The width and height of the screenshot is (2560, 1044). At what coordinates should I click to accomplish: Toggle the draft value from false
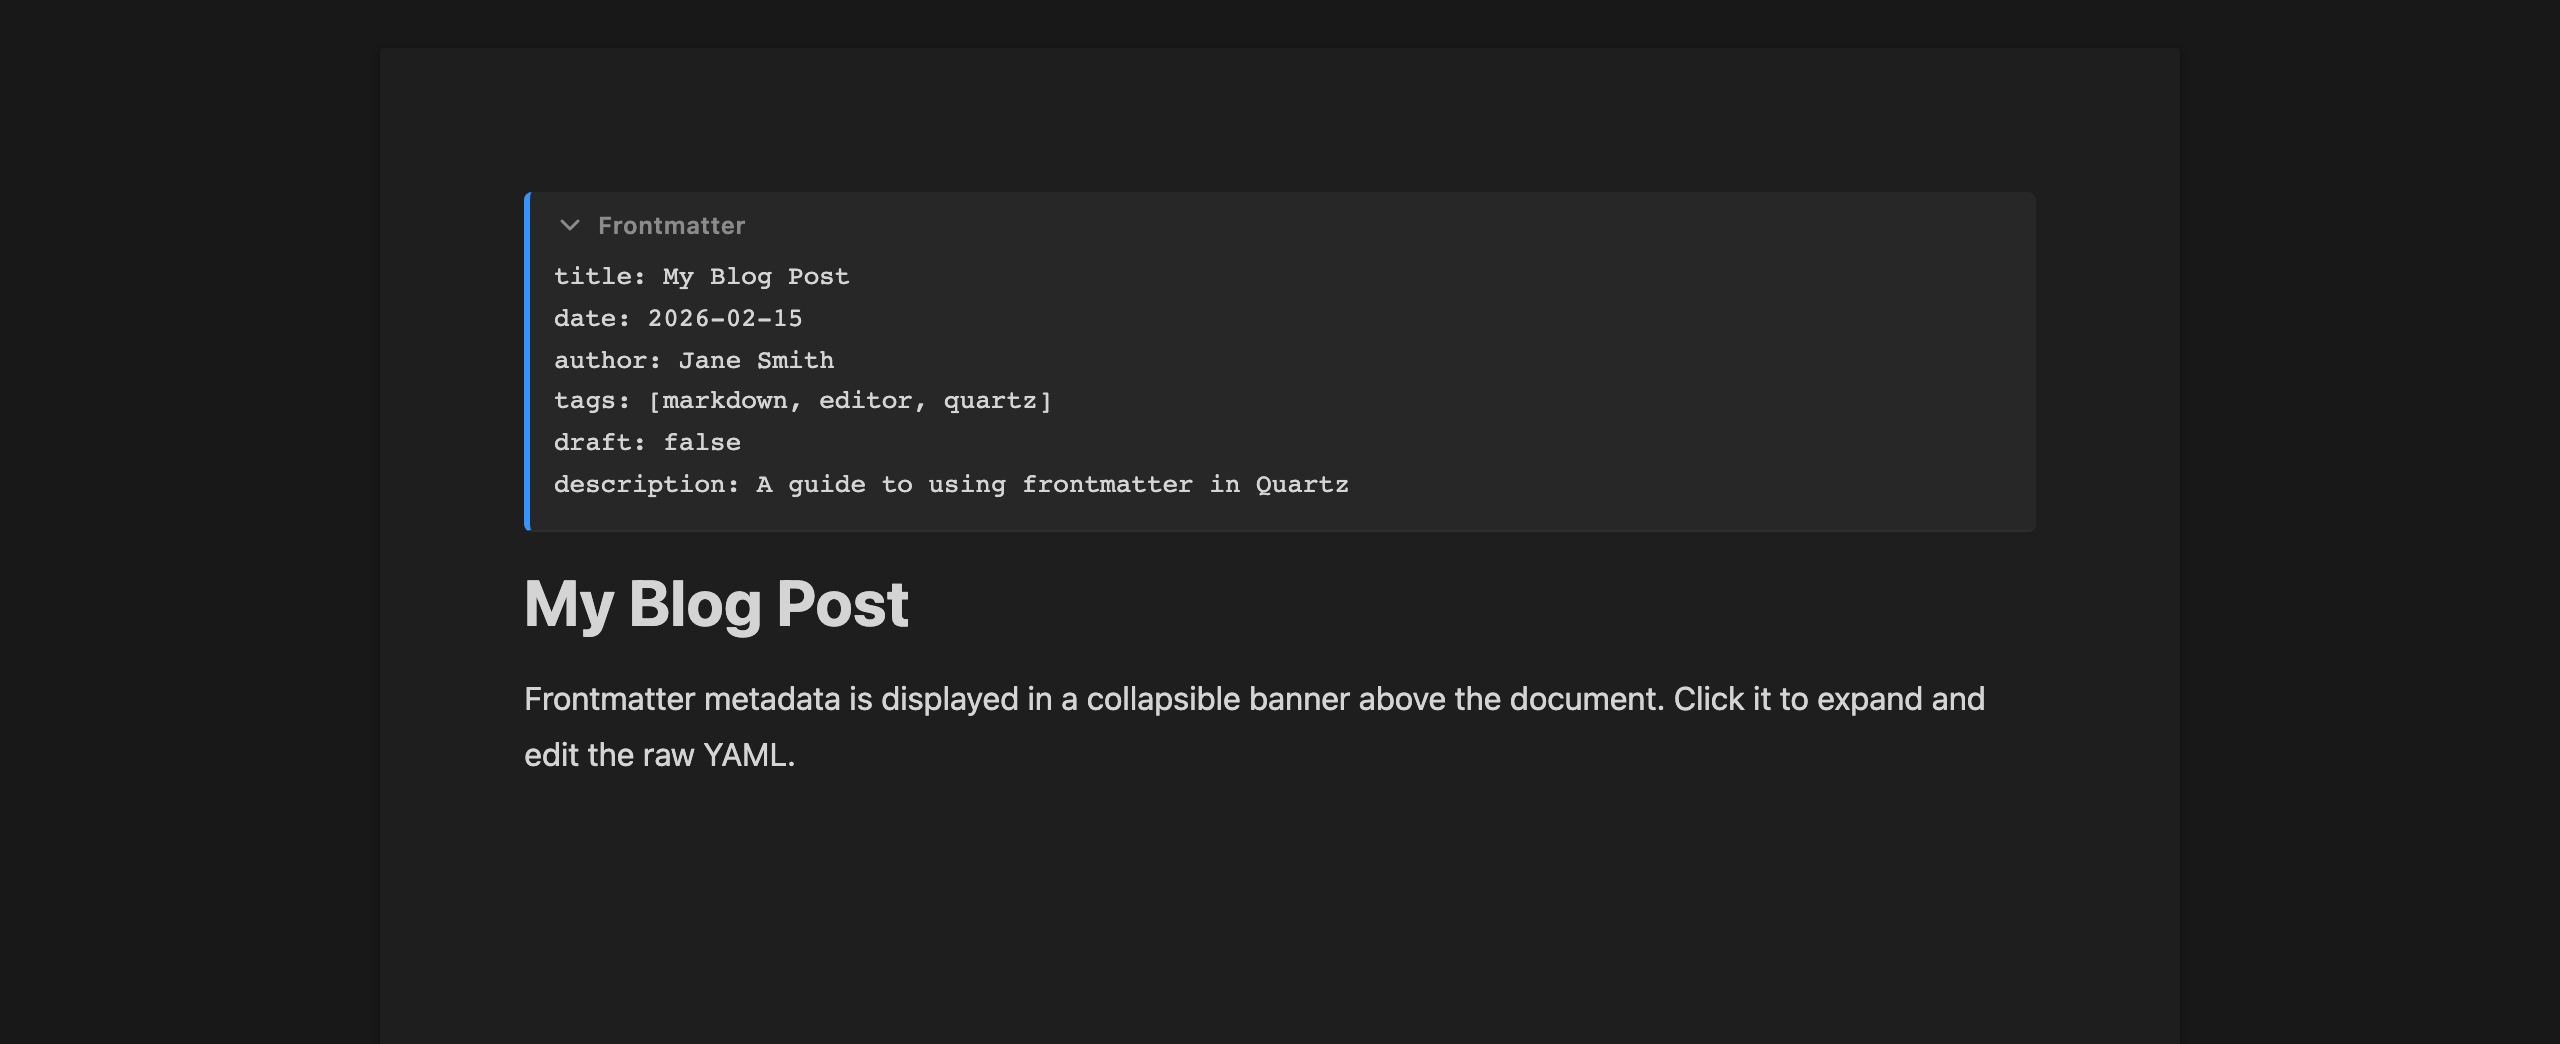pyautogui.click(x=702, y=441)
